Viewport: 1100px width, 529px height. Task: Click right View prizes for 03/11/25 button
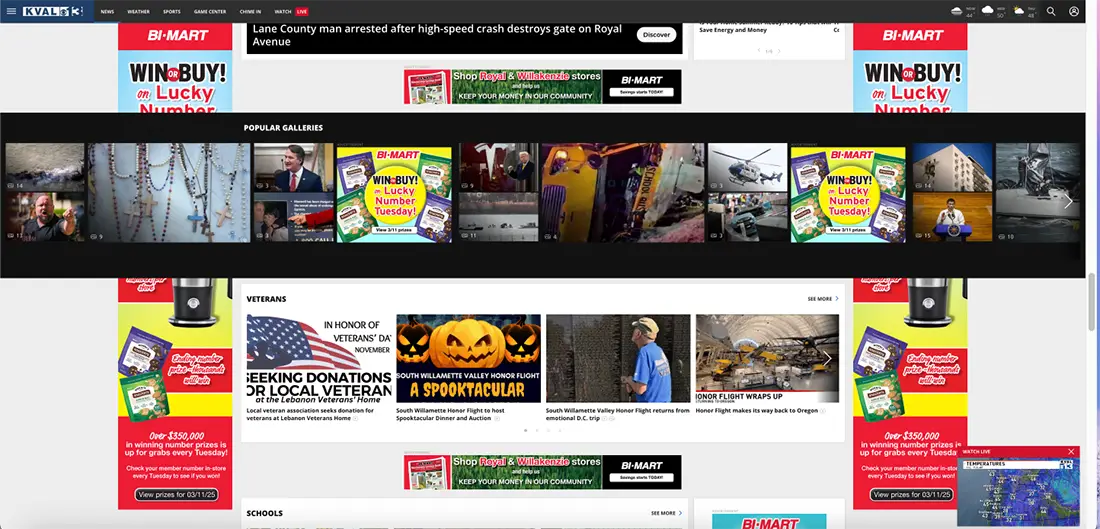[911, 495]
